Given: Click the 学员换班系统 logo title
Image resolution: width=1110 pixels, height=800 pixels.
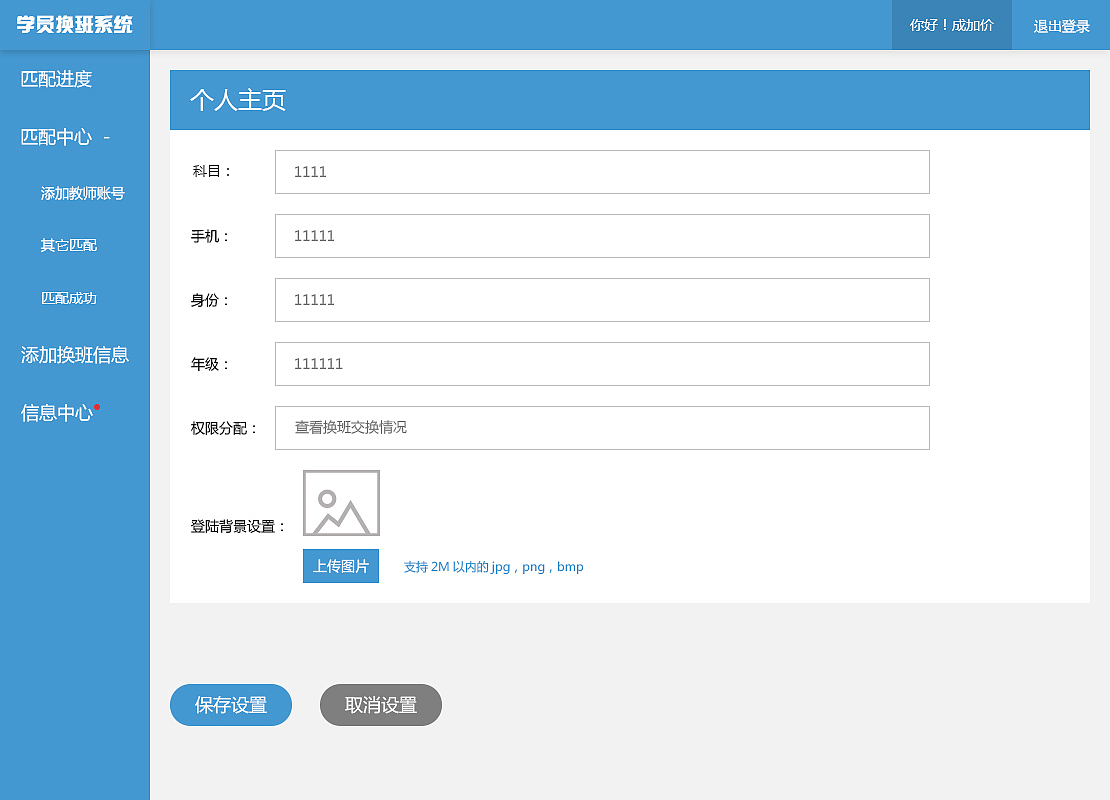Looking at the screenshot, I should click(x=74, y=25).
